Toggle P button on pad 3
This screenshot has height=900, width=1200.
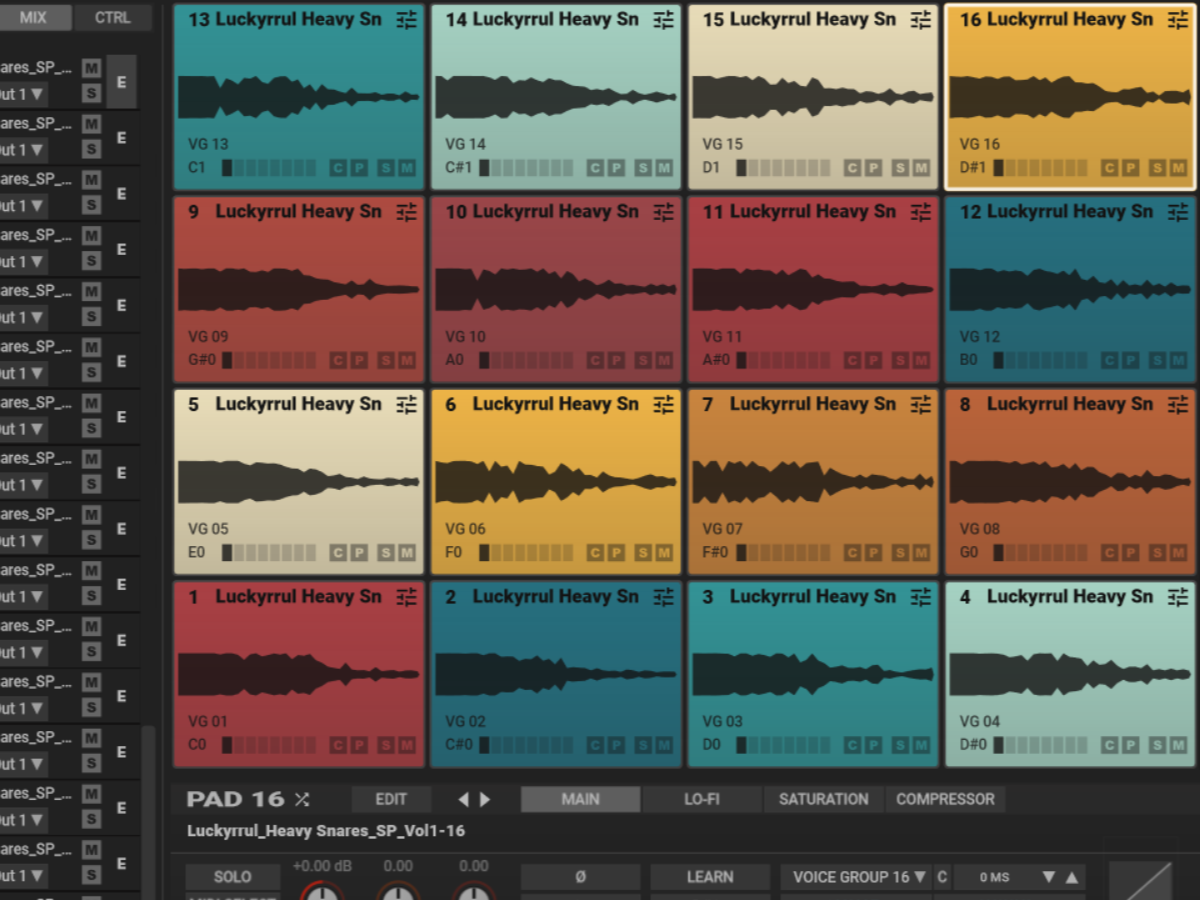(x=873, y=745)
